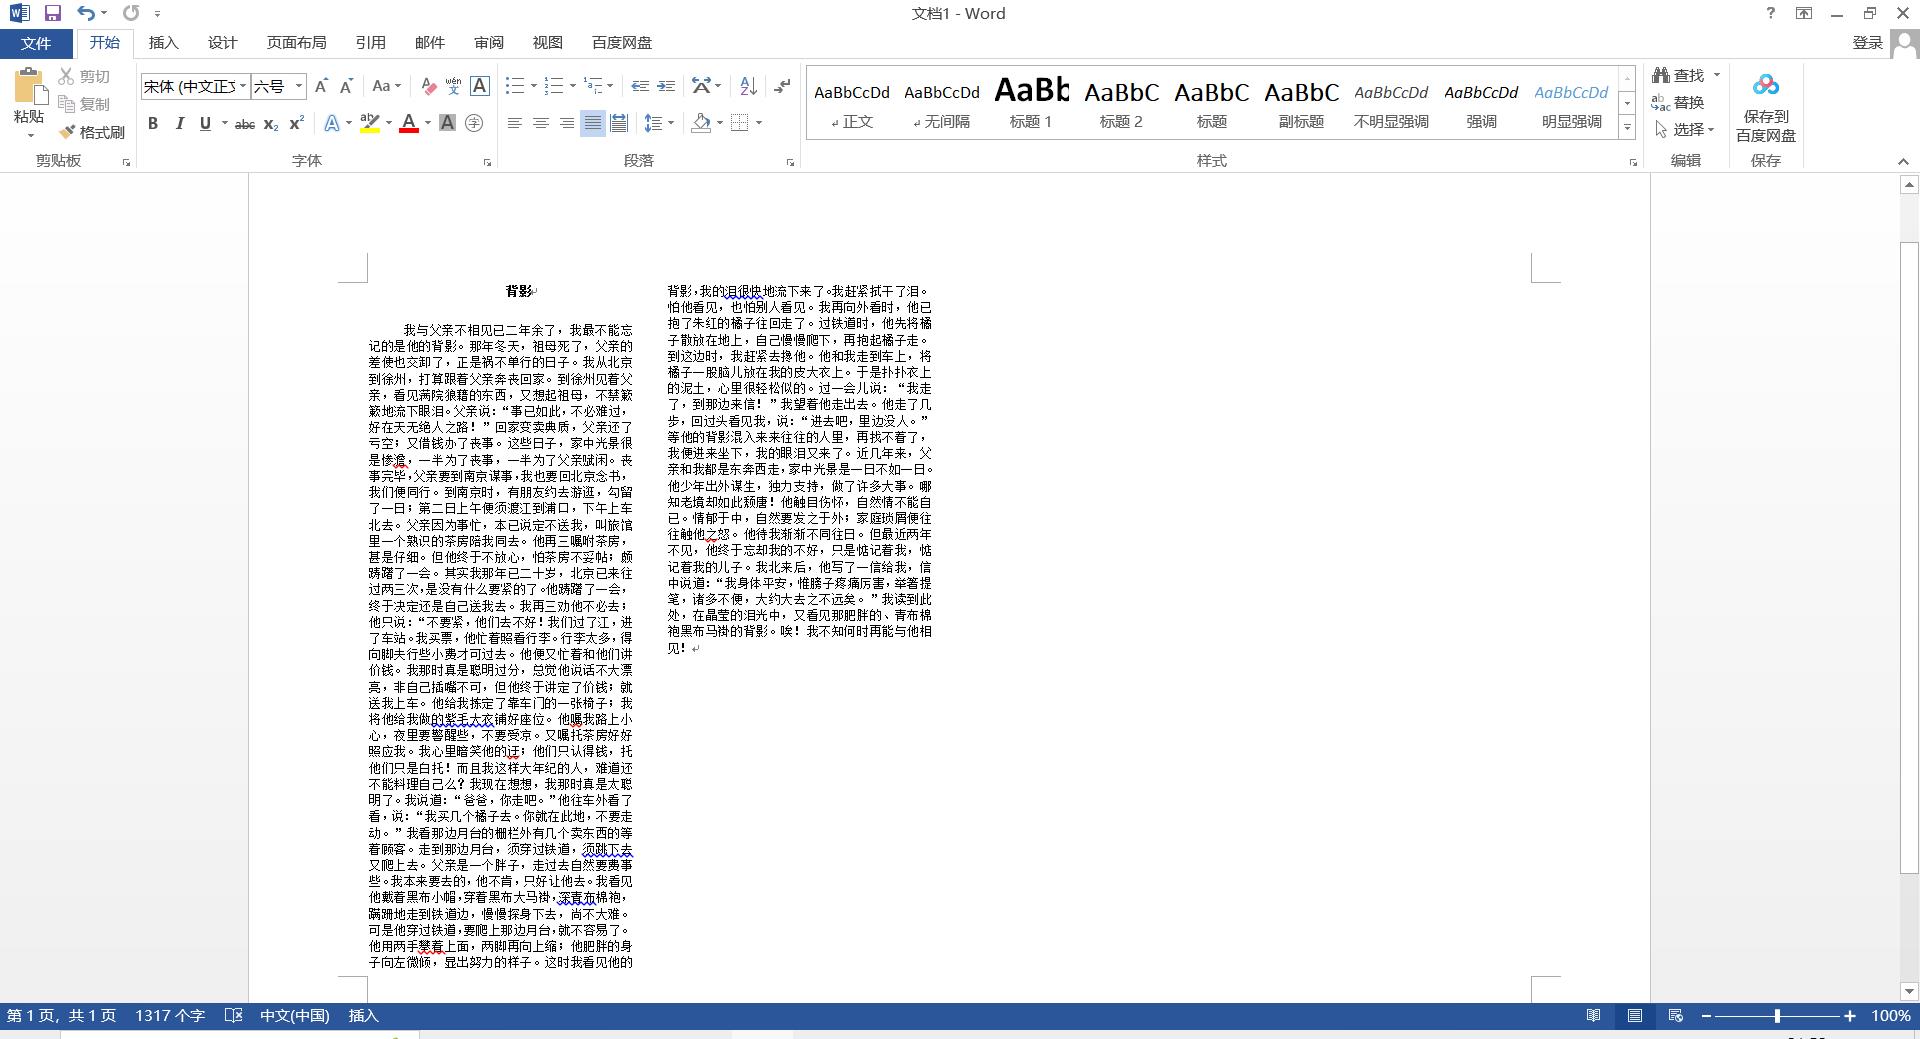Click the vertical scrollbar down arrow

(1908, 991)
